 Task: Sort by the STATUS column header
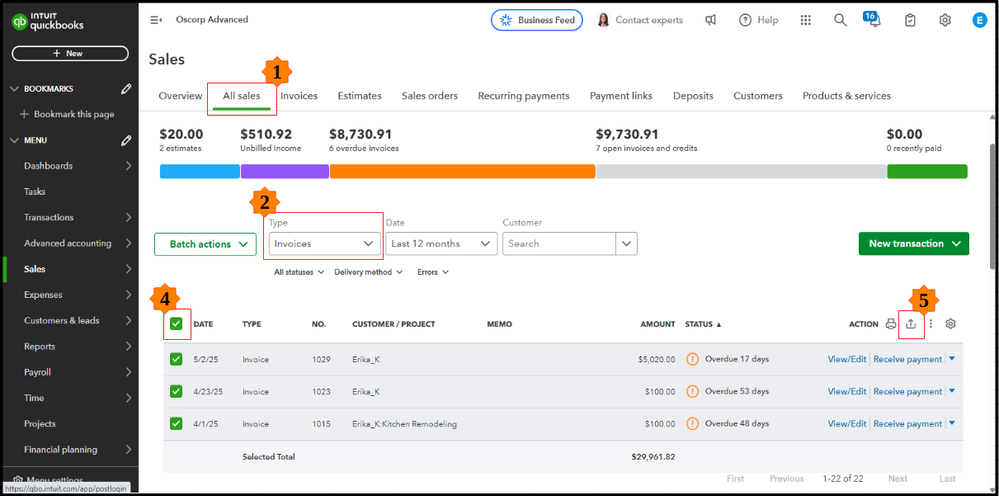(x=703, y=324)
